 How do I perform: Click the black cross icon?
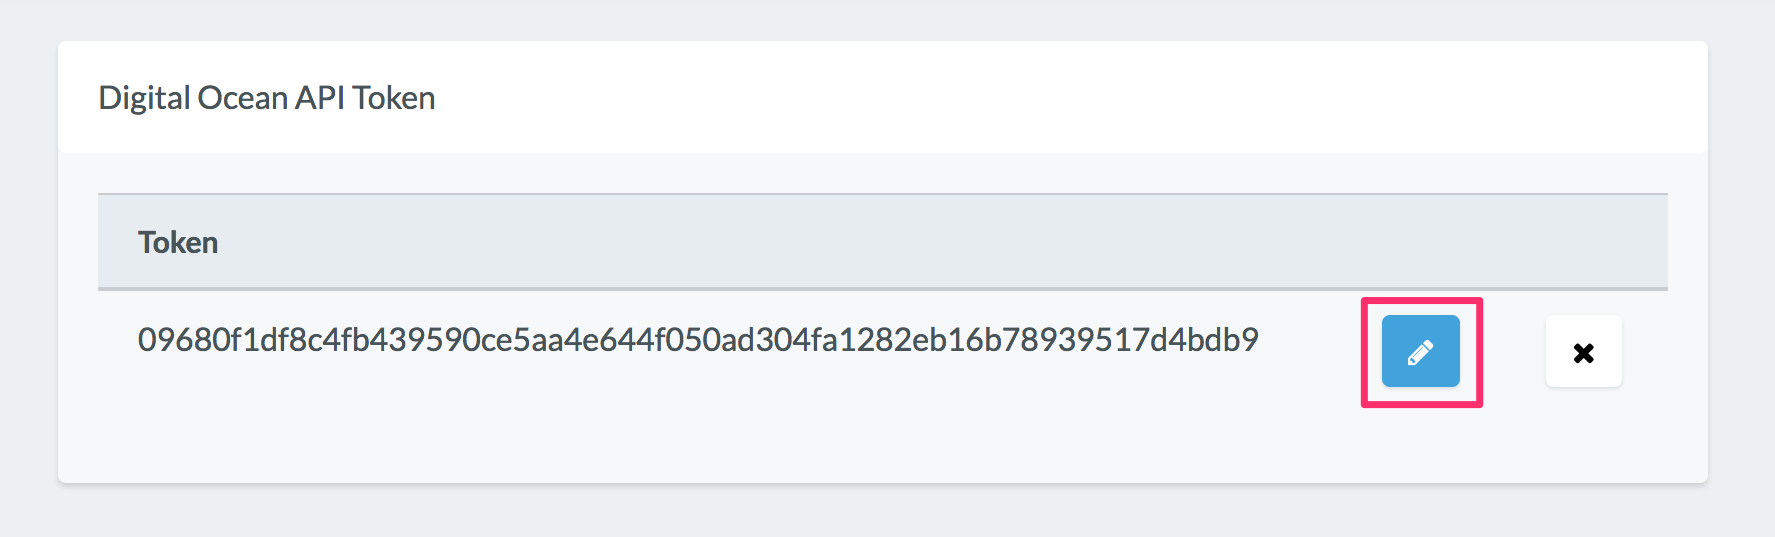pos(1583,352)
